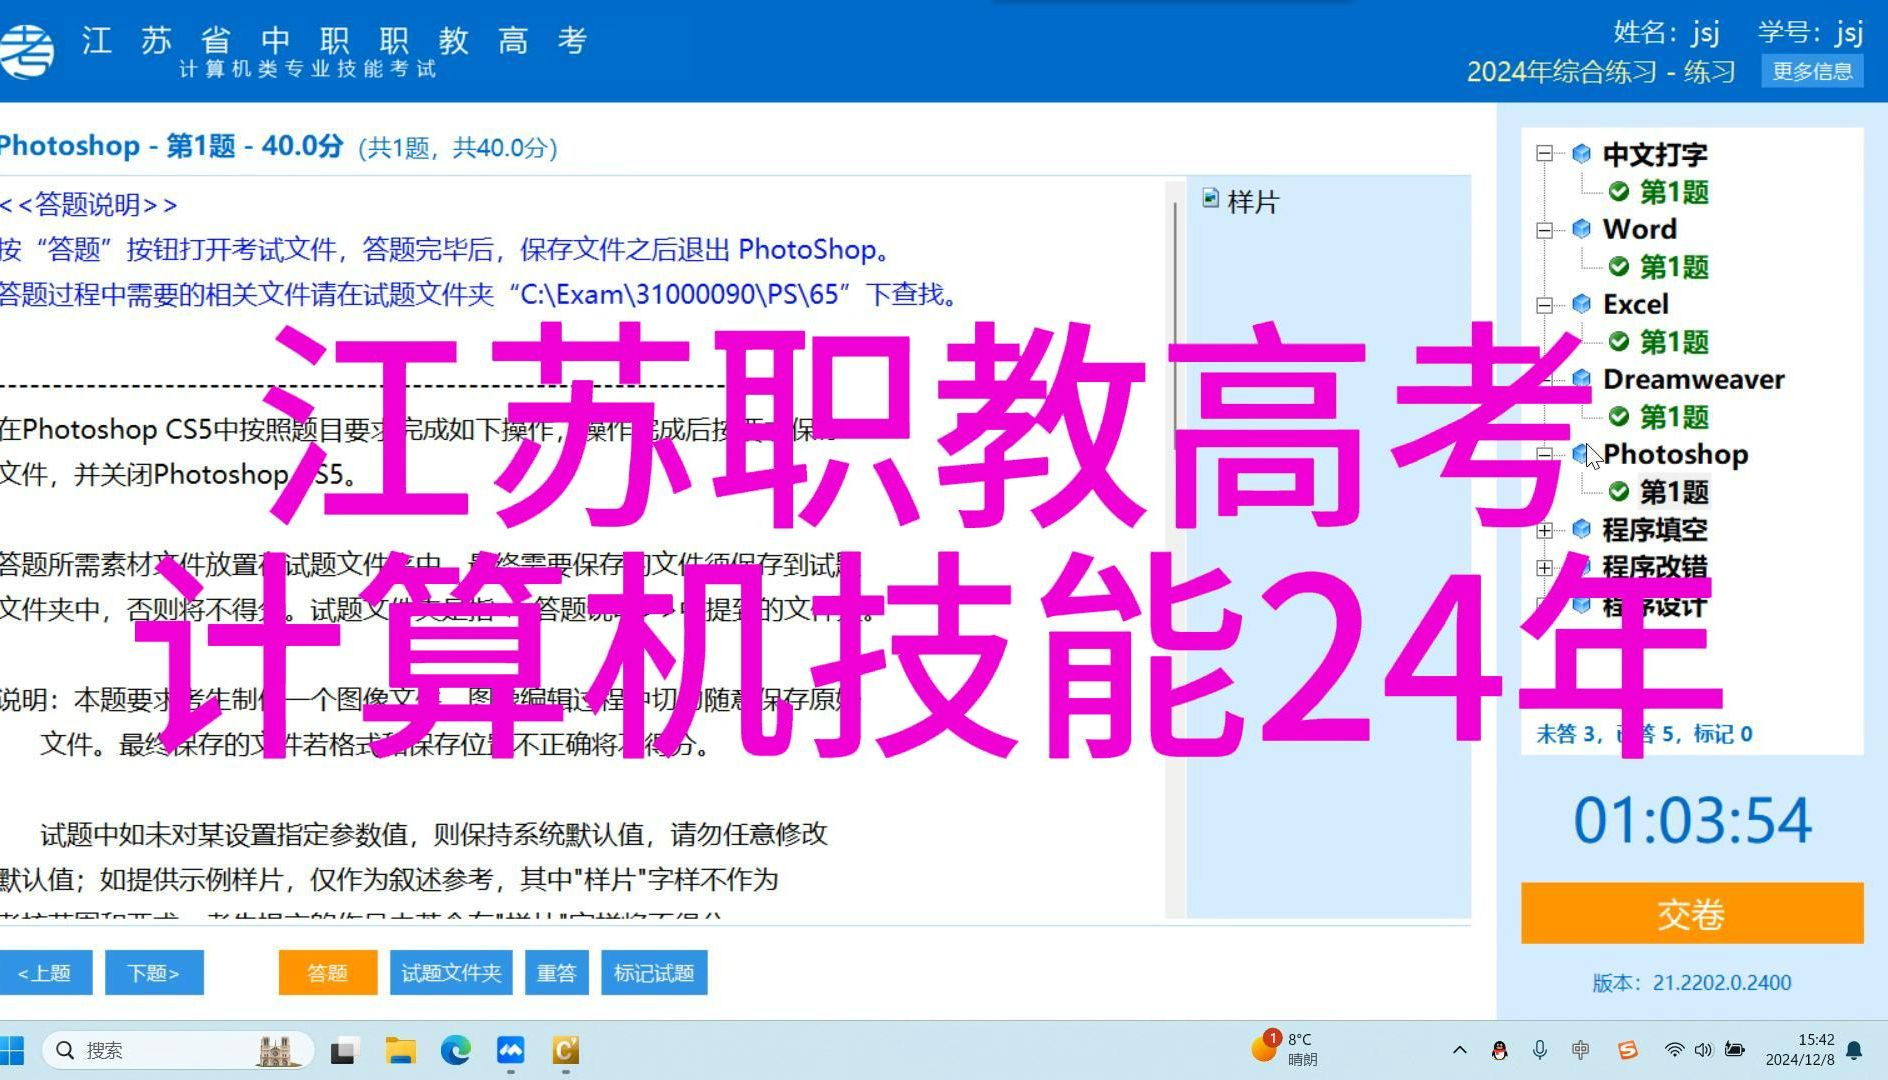
Task: Select 第1题 under Word
Action: tap(1674, 266)
